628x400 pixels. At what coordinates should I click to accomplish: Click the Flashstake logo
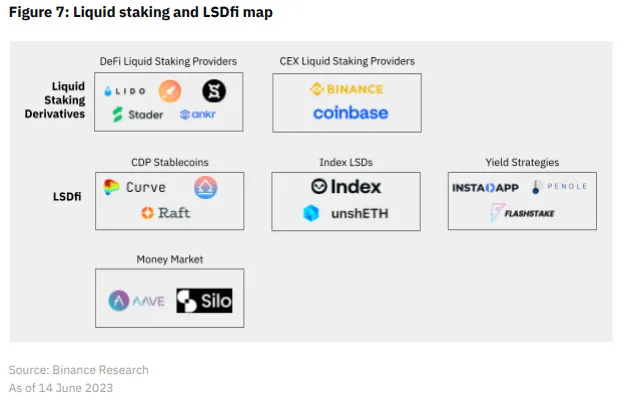tap(522, 212)
